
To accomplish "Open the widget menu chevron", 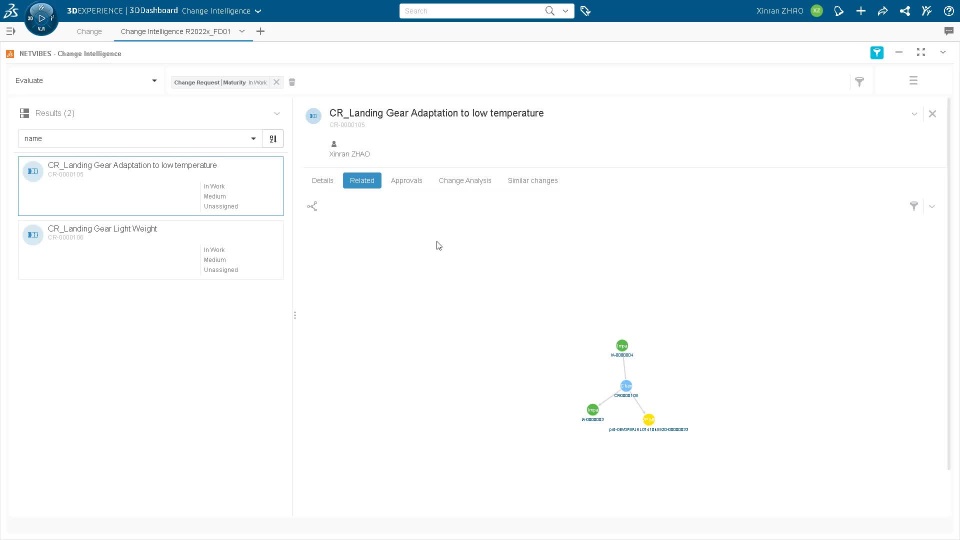I will [x=943, y=53].
